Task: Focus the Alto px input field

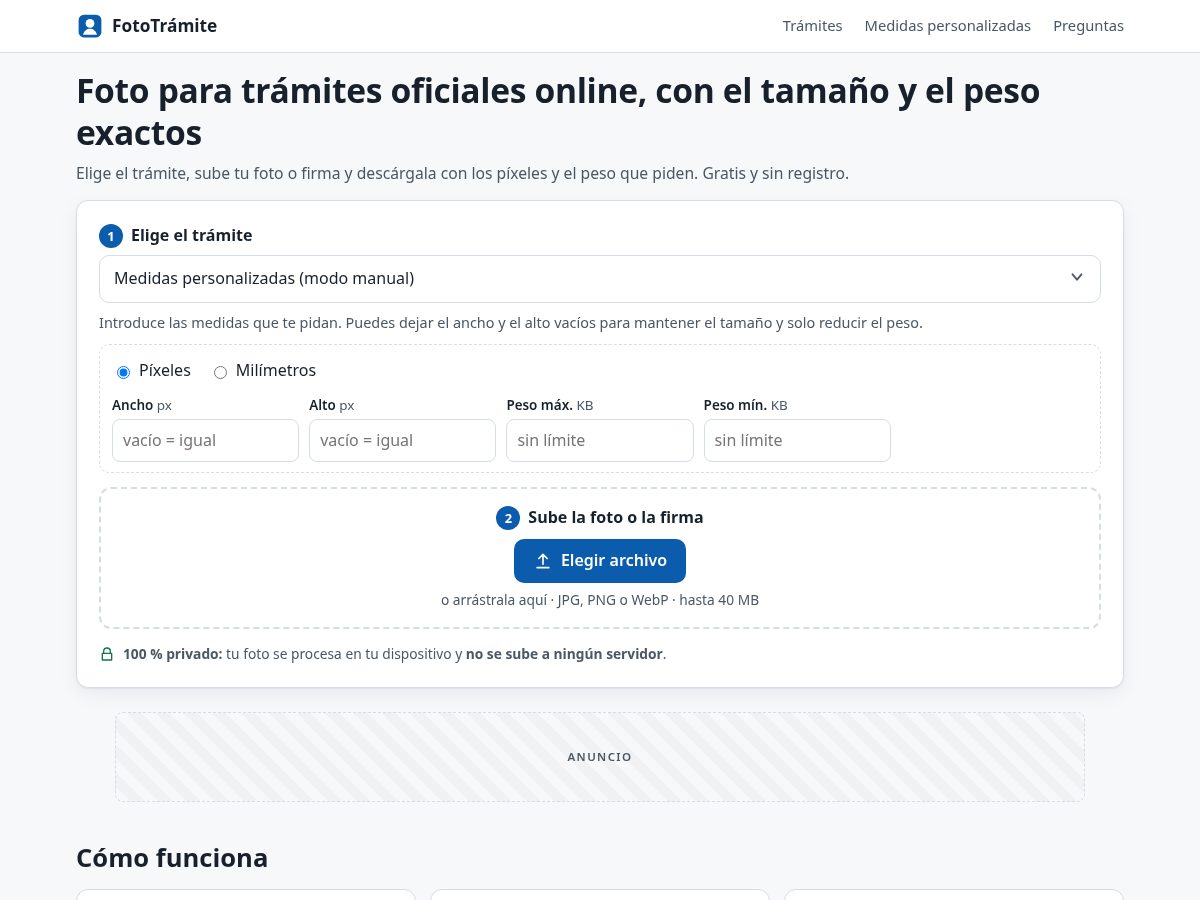Action: point(402,440)
